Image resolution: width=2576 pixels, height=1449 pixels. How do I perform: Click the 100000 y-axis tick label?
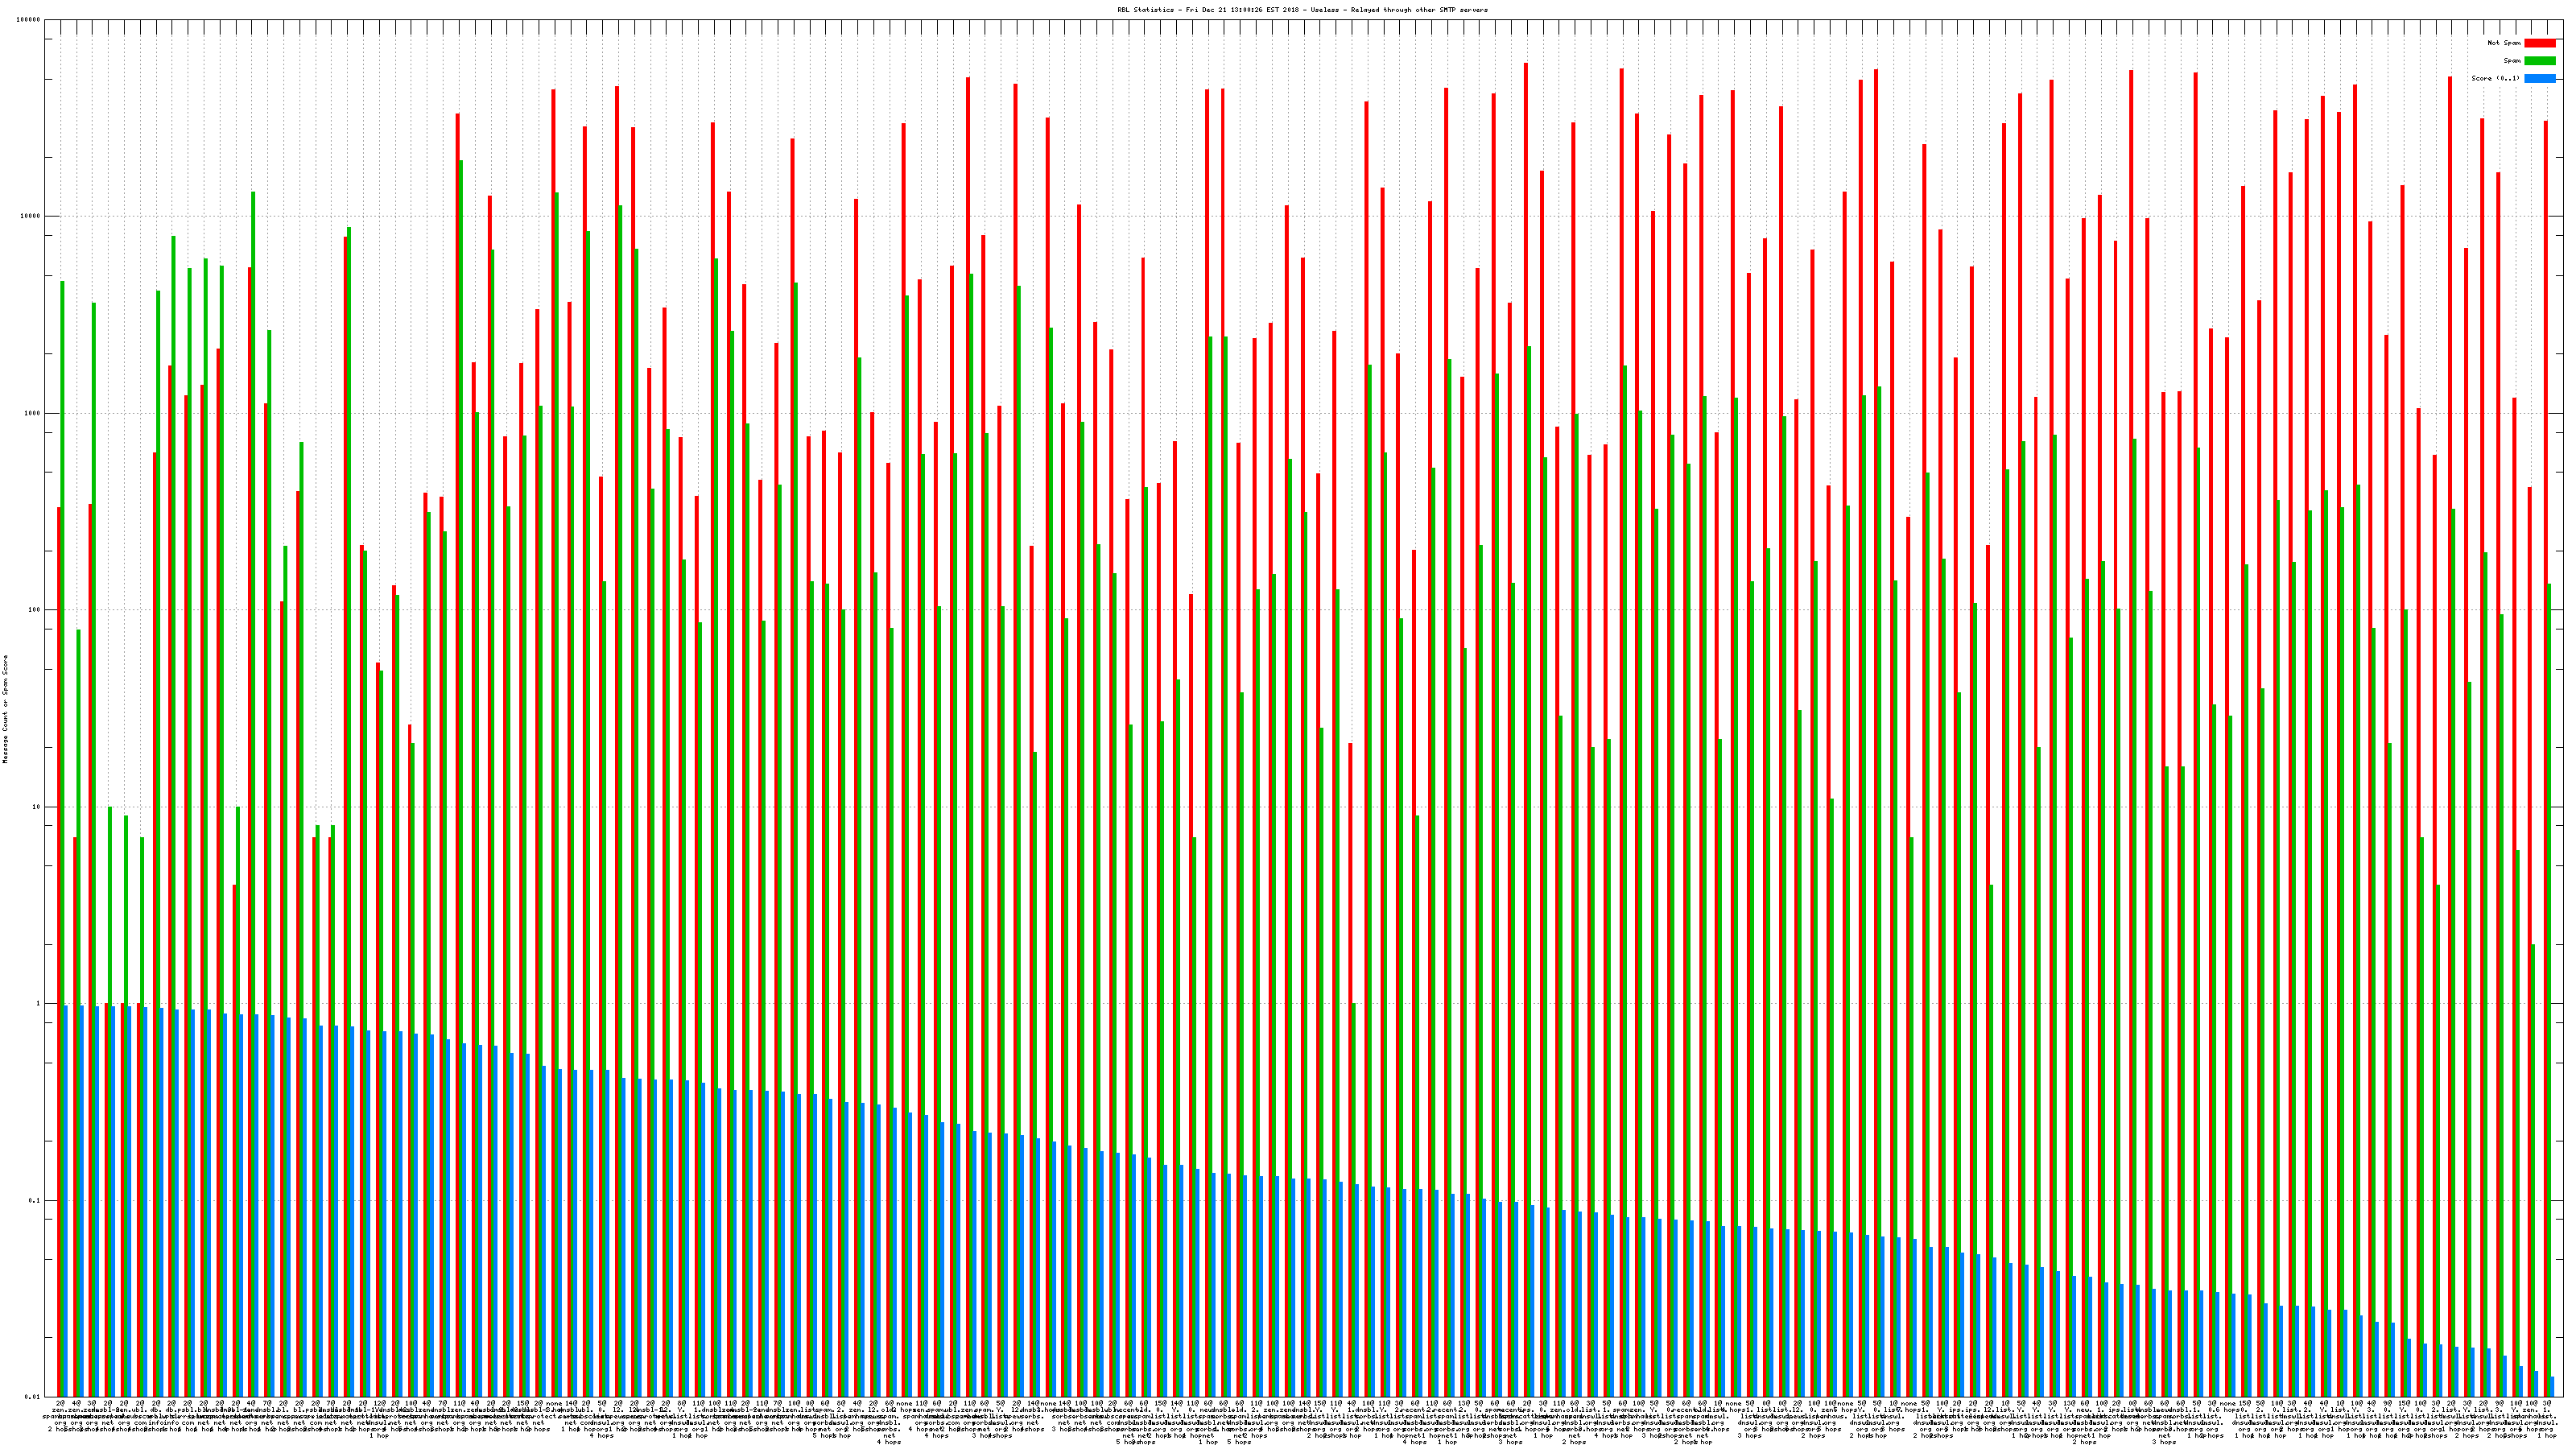(29, 20)
